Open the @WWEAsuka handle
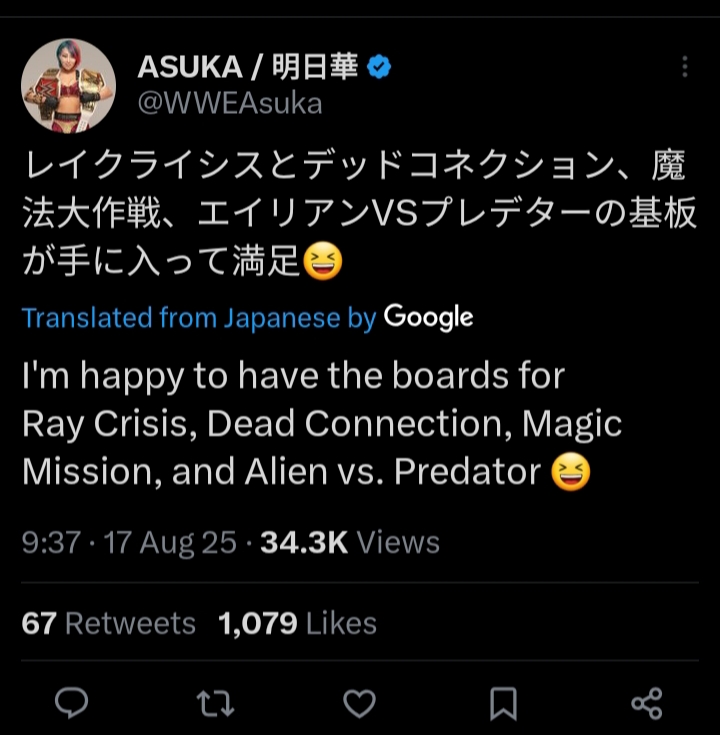Viewport: 720px width, 735px height. pos(230,104)
